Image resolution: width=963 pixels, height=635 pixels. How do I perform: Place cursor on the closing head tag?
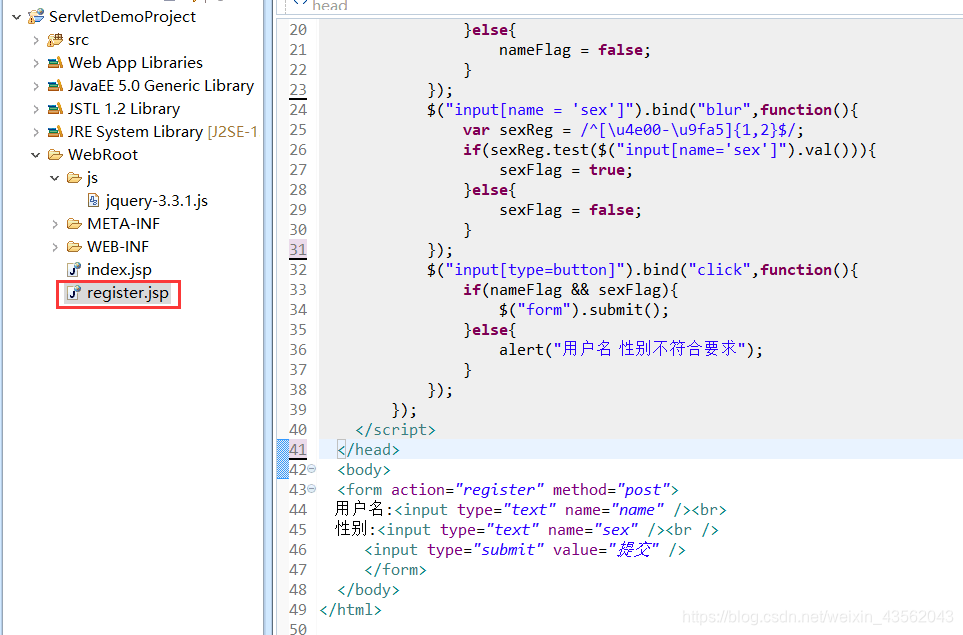click(x=368, y=450)
